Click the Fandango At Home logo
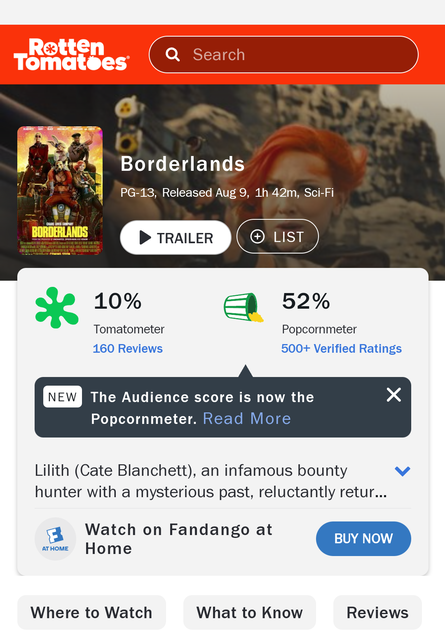445x640 pixels. (x=55, y=539)
